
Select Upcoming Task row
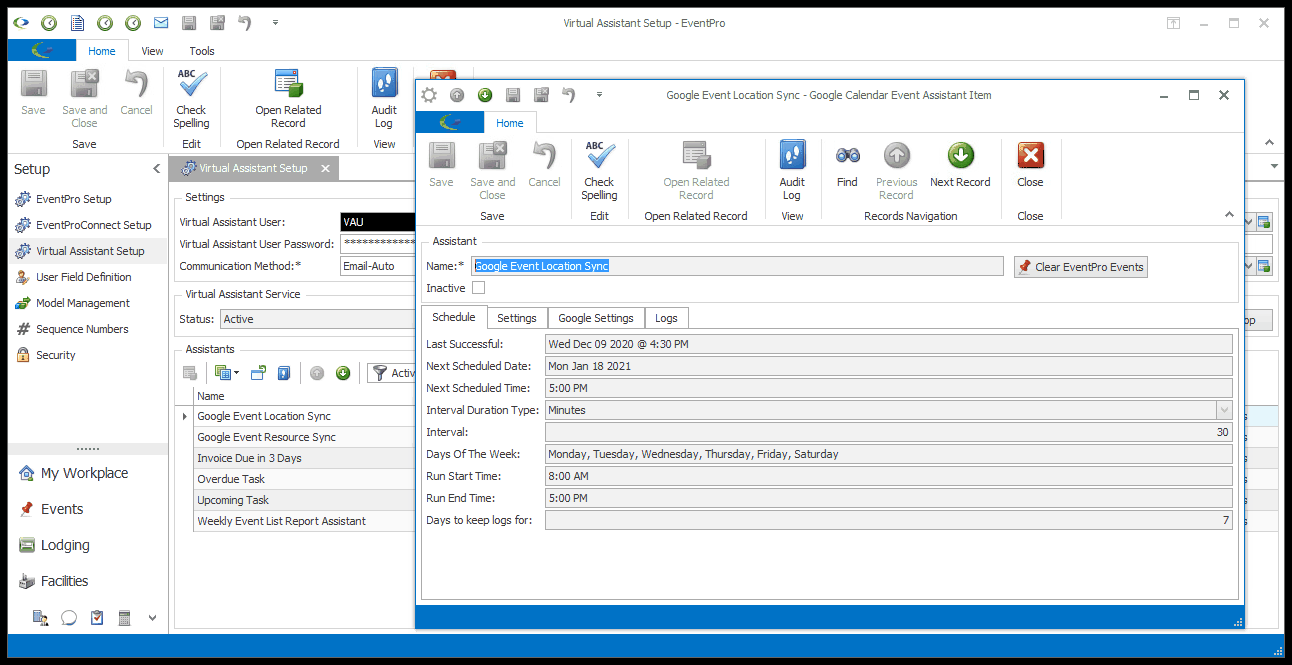click(304, 500)
